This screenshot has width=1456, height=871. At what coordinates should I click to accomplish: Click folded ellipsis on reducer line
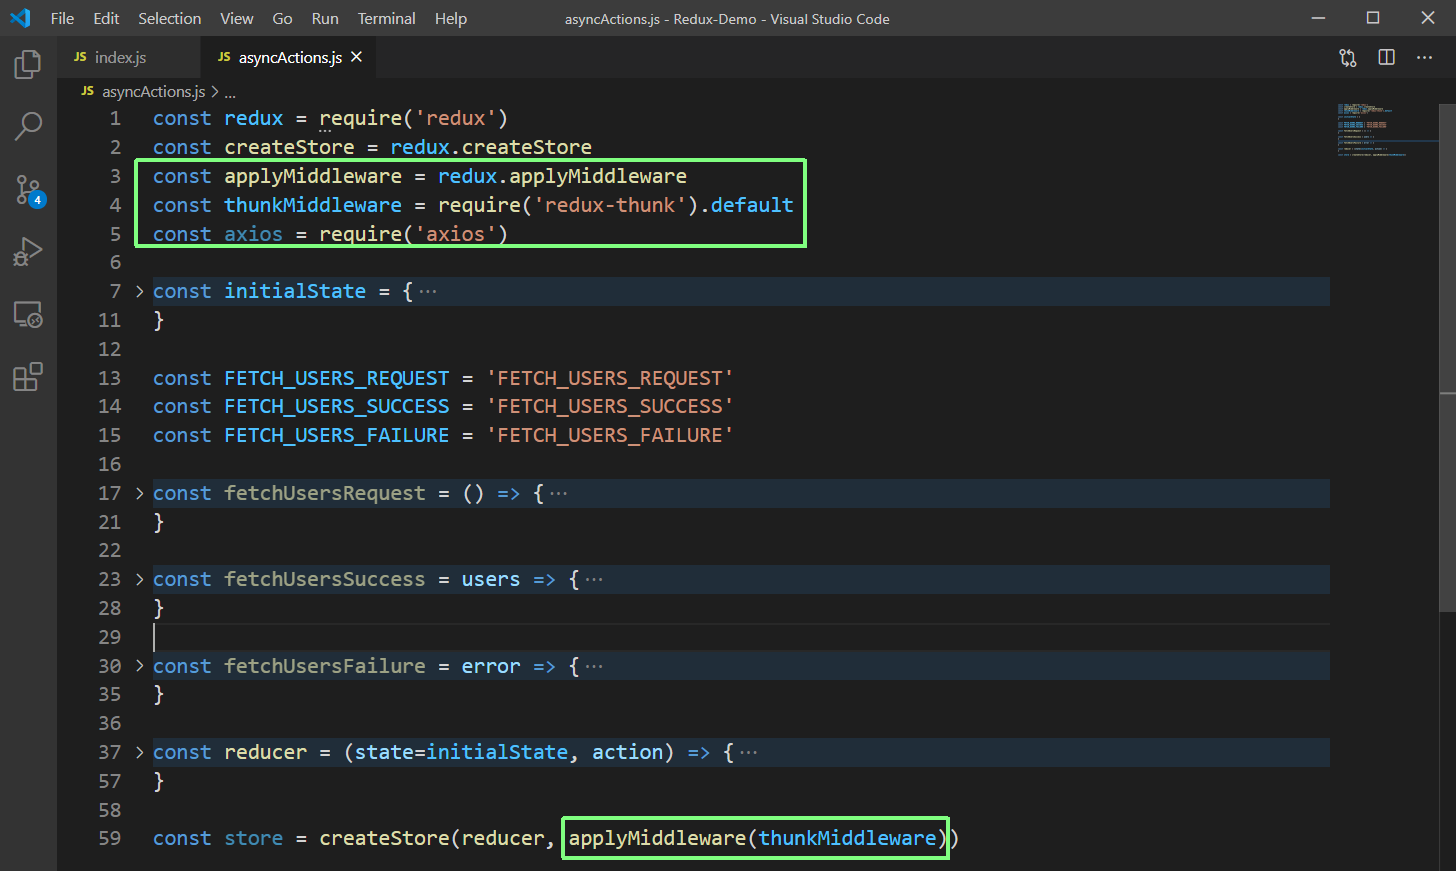(x=748, y=752)
